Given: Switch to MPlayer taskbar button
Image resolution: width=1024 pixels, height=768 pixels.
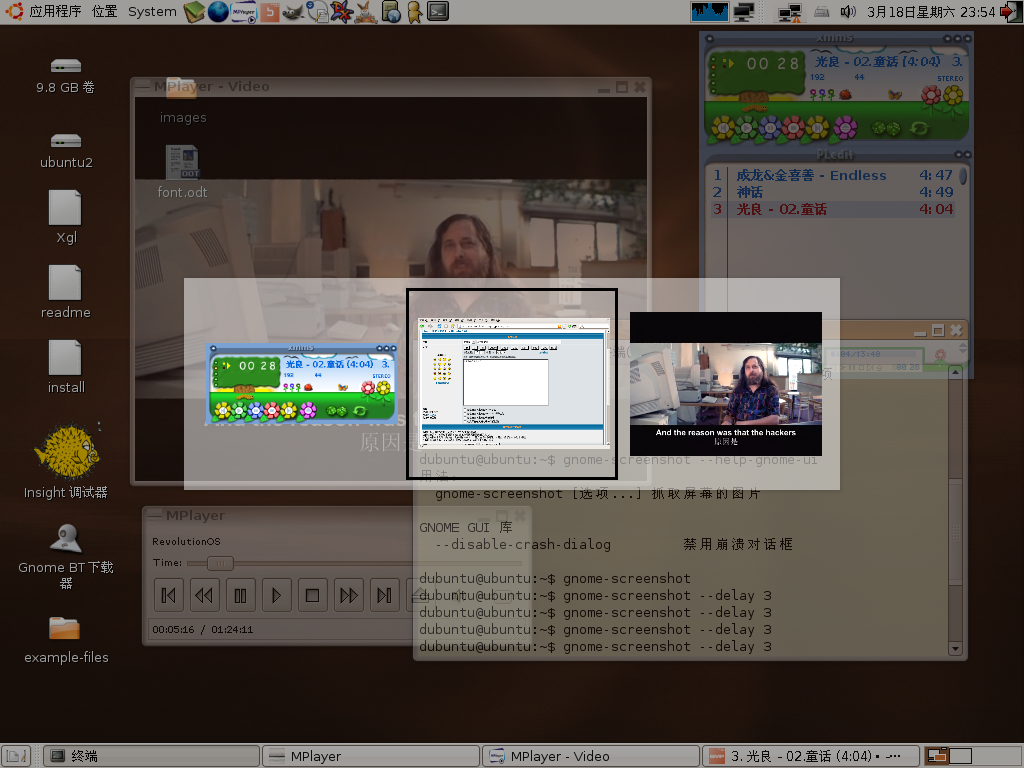Looking at the screenshot, I should tap(371, 756).
